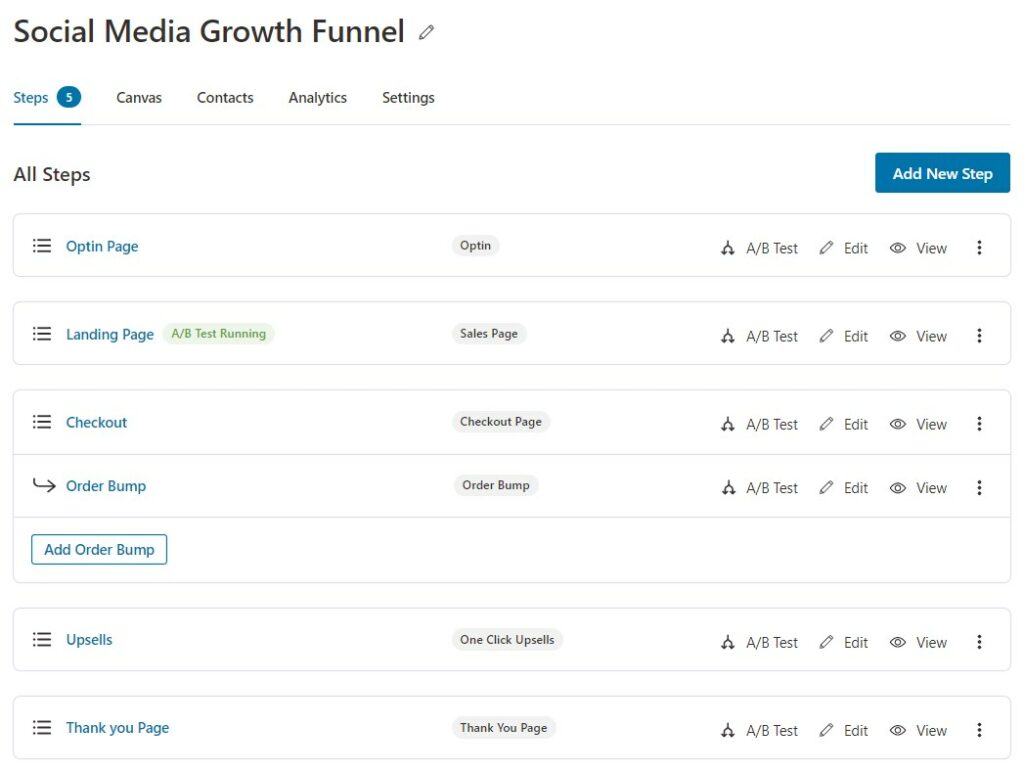Image resolution: width=1024 pixels, height=772 pixels.
Task: Open more options menu for Optin Page
Action: click(x=979, y=248)
